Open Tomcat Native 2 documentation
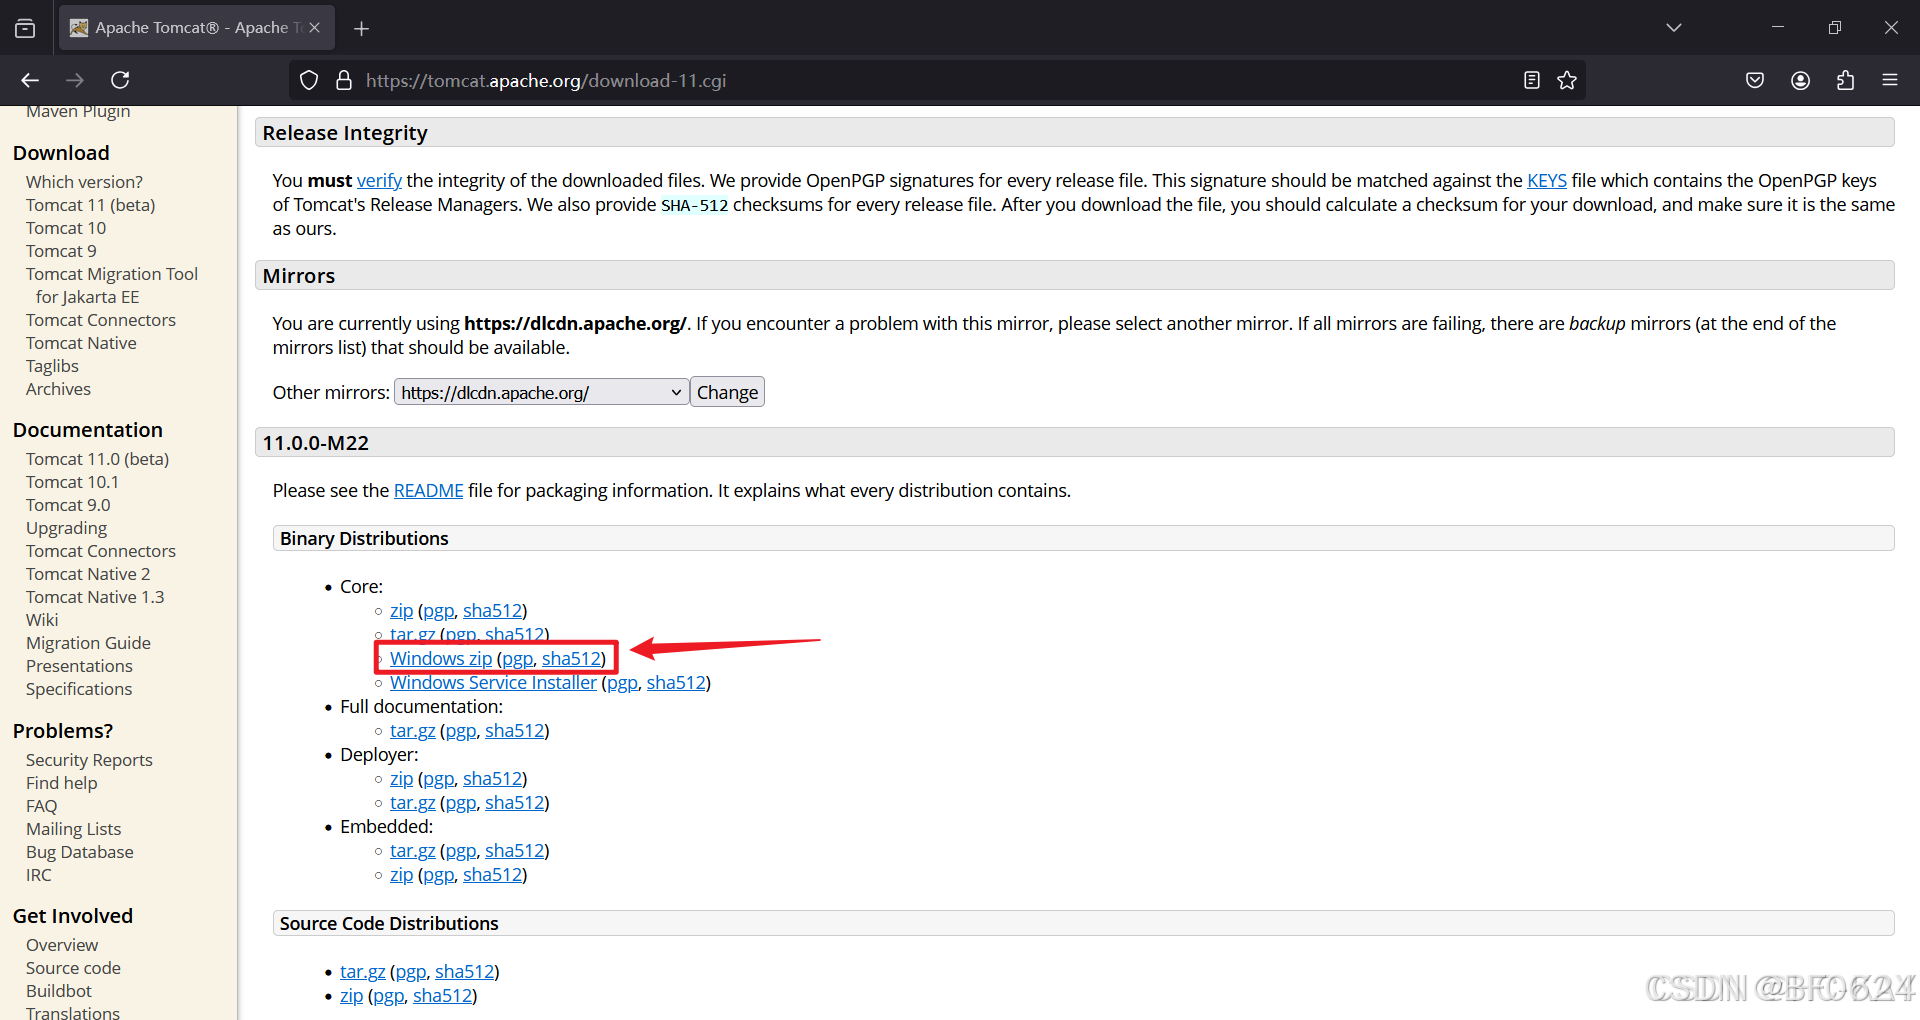This screenshot has width=1920, height=1020. click(88, 574)
